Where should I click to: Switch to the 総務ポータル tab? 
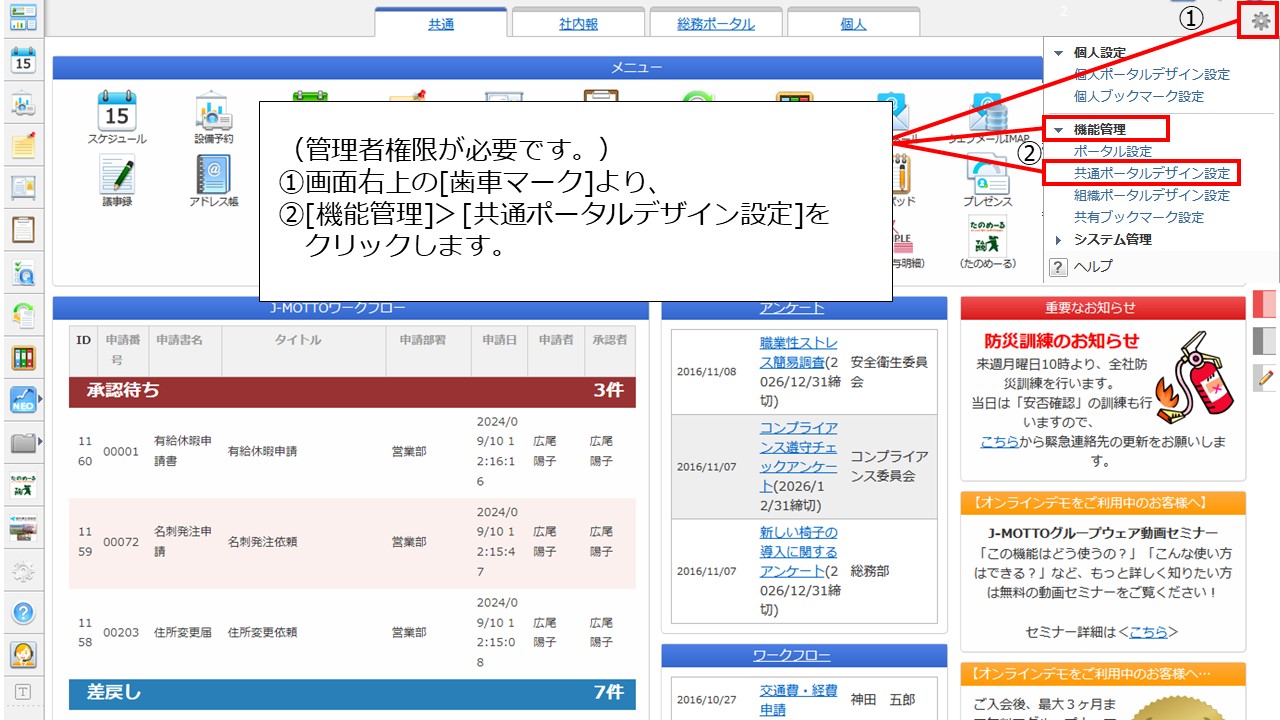tap(716, 24)
